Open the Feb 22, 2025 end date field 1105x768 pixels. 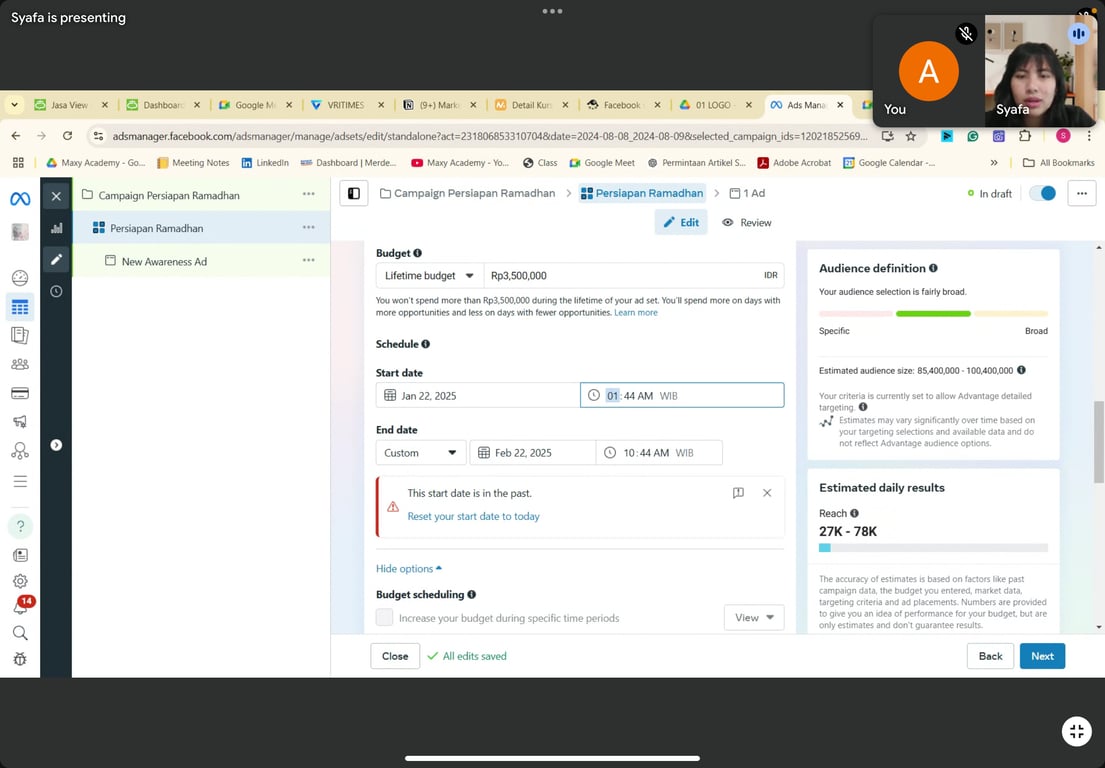pyautogui.click(x=533, y=452)
